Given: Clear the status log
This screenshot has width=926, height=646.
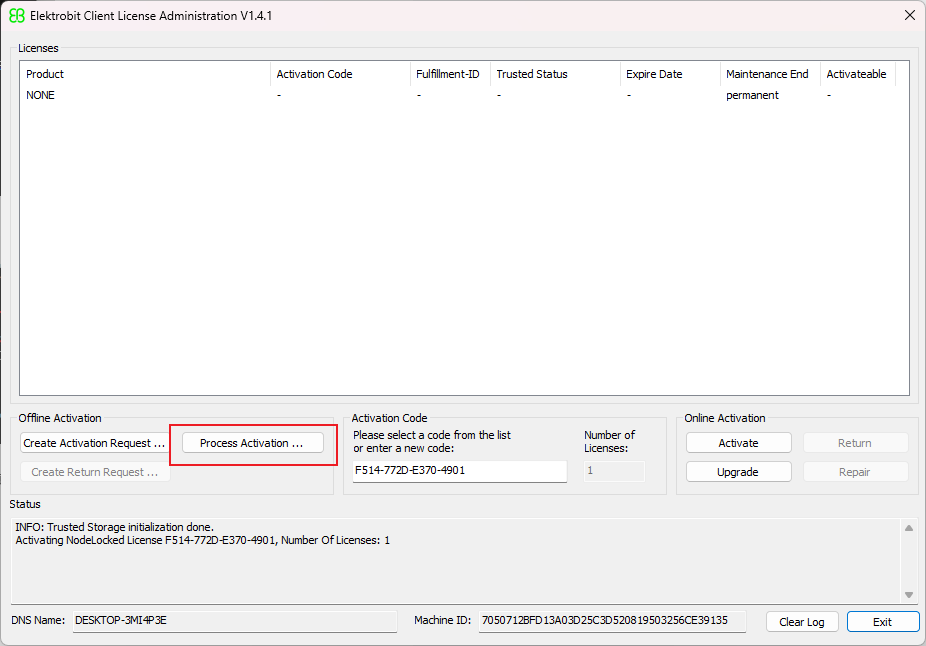Looking at the screenshot, I should [802, 621].
